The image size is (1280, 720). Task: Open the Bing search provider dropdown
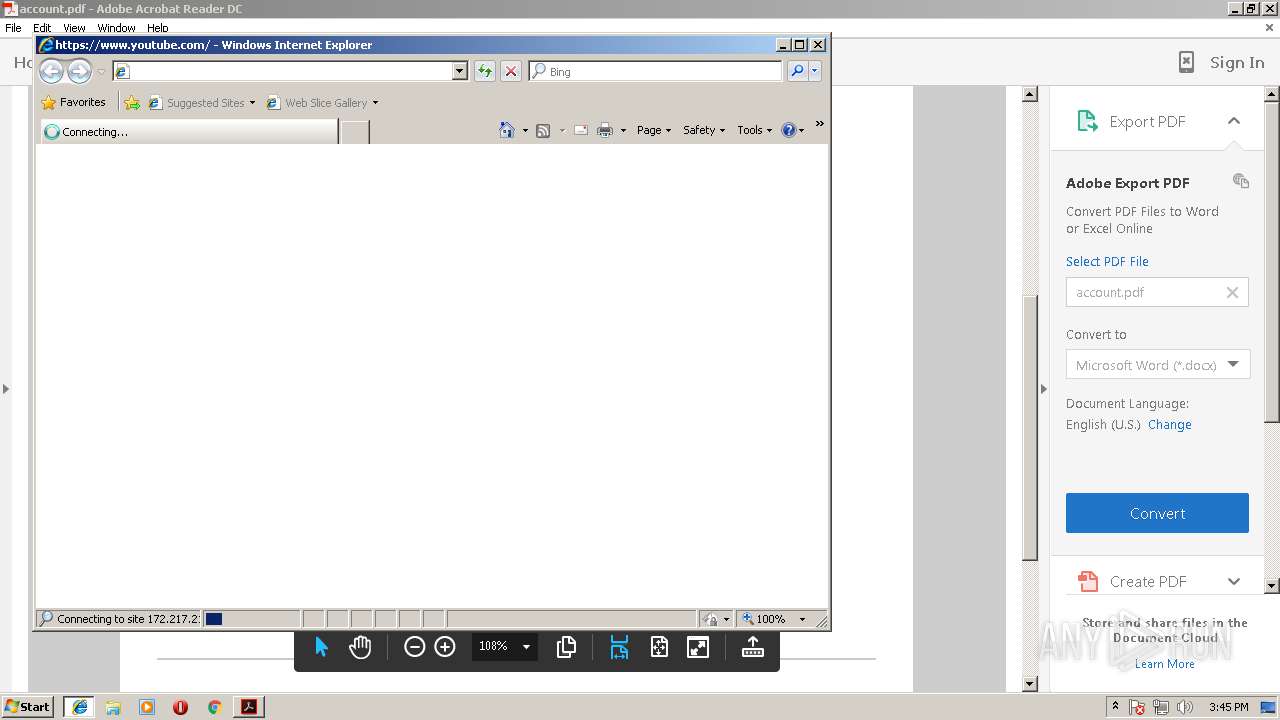coord(815,71)
